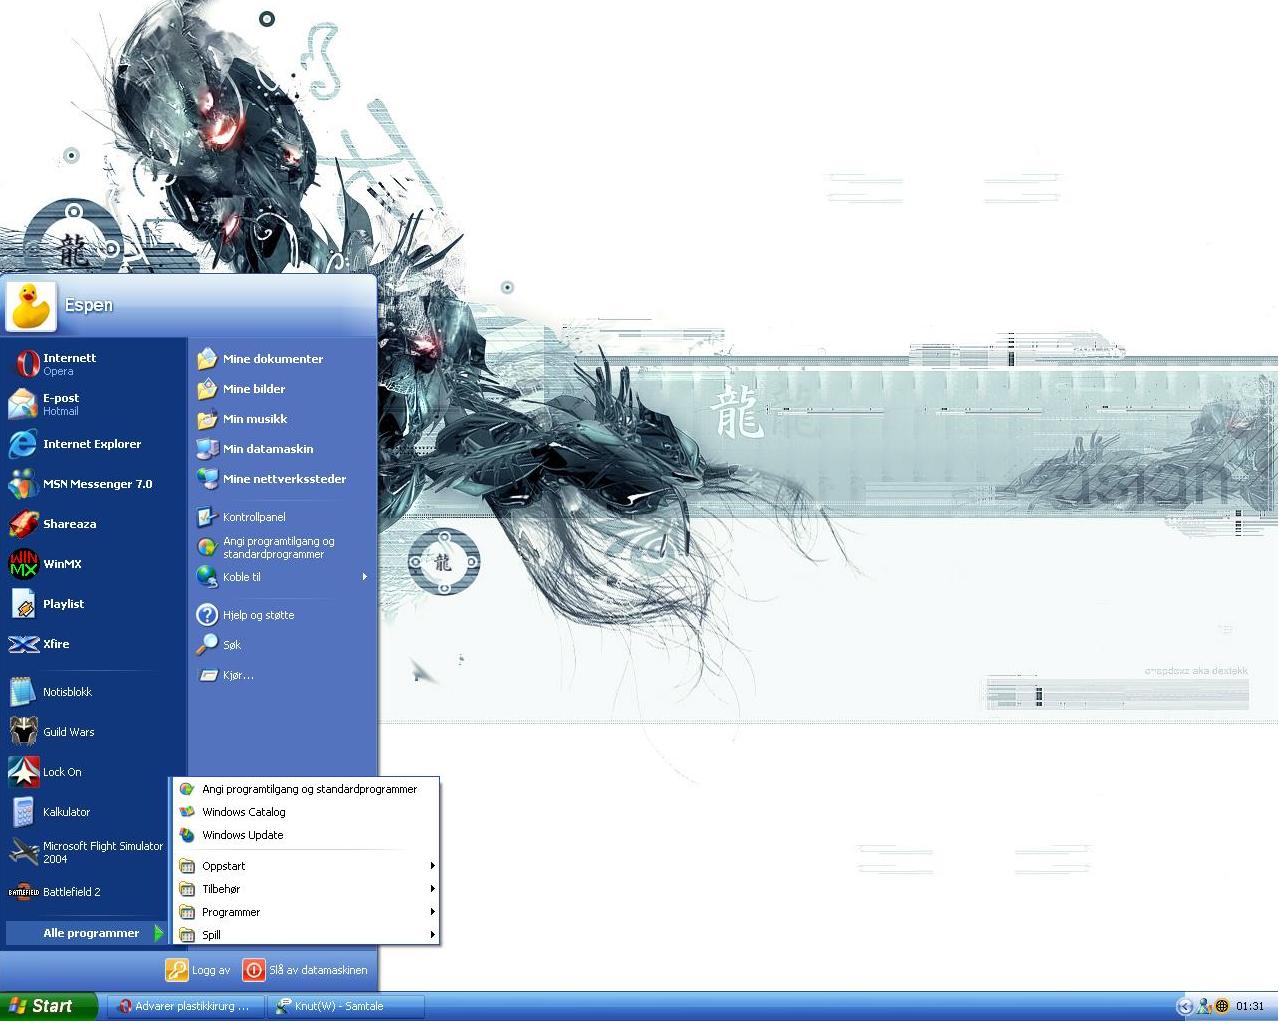Select Angi programtilgang og standardprogrammer in Start menu right column
This screenshot has height=1028, width=1279.
pyautogui.click(x=282, y=547)
